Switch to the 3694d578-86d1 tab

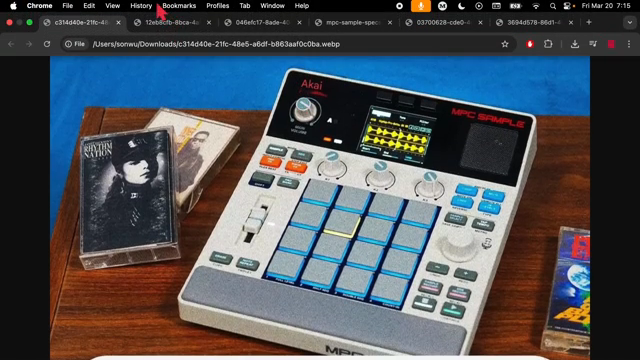pos(533,22)
